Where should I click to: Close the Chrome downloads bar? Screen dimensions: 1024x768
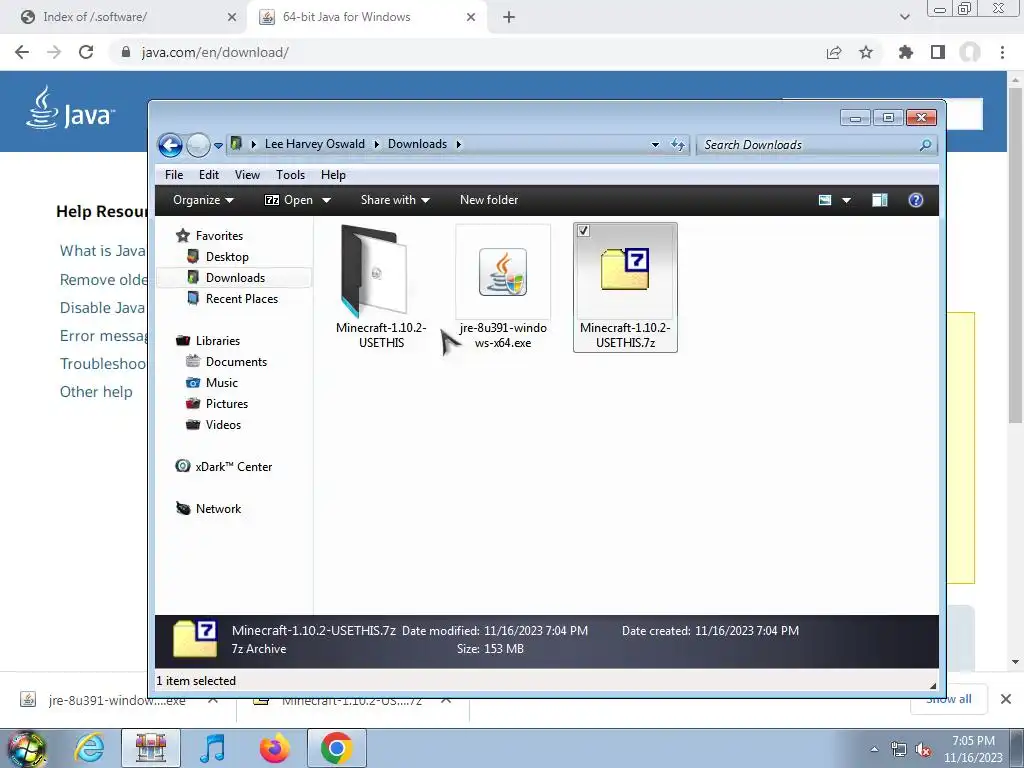pos(1006,699)
